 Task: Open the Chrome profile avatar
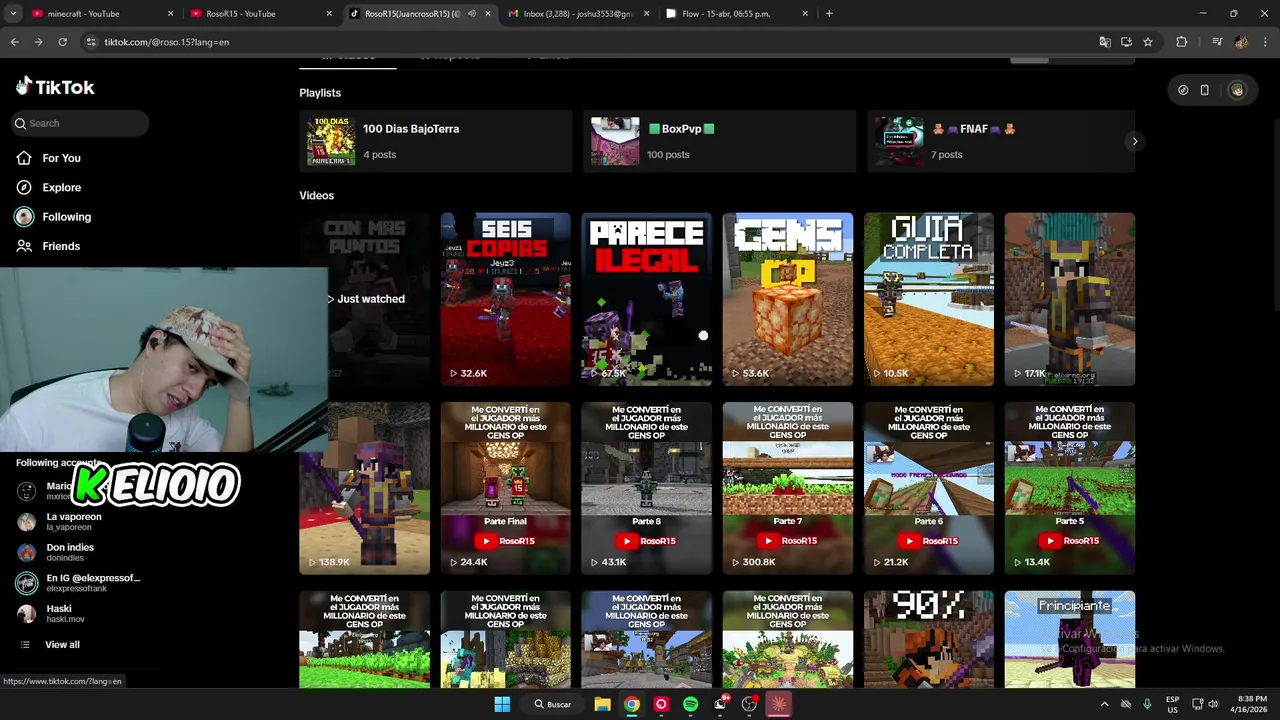(x=1241, y=42)
